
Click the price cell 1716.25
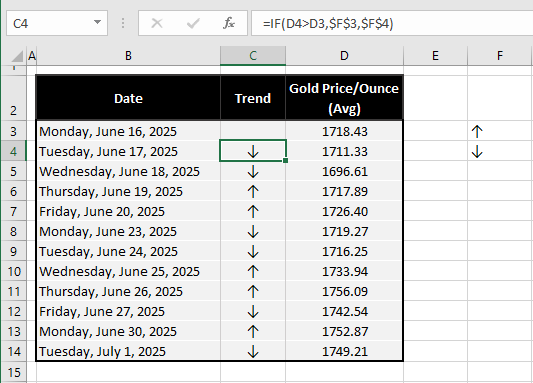pos(344,251)
